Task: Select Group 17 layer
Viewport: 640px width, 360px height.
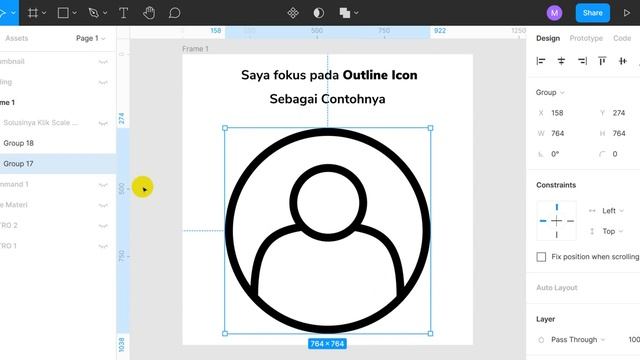Action: pyautogui.click(x=58, y=164)
